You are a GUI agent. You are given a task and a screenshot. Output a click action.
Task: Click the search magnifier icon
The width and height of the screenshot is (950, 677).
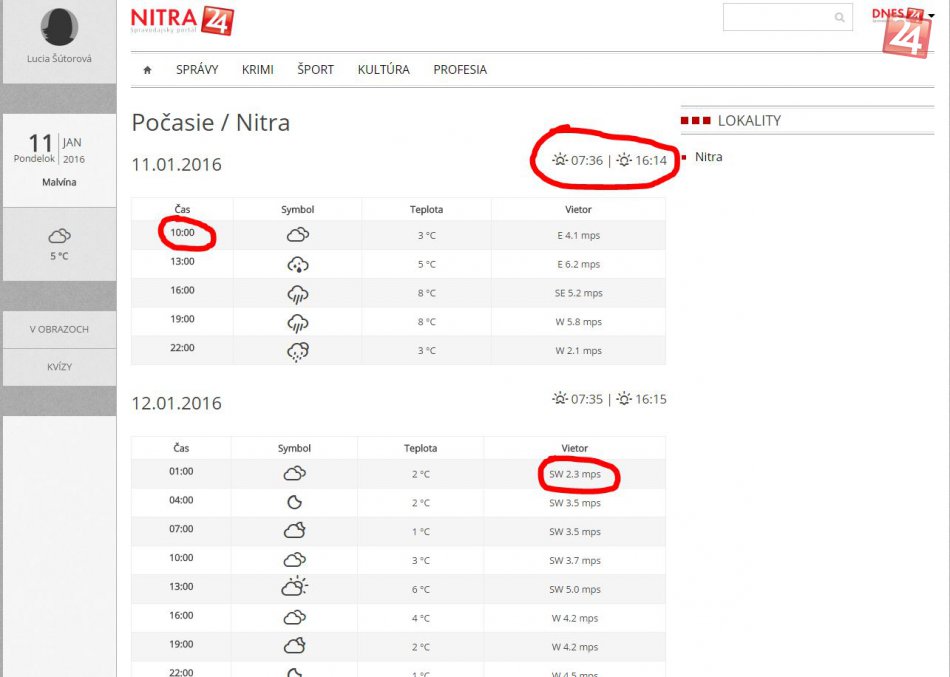[x=839, y=17]
